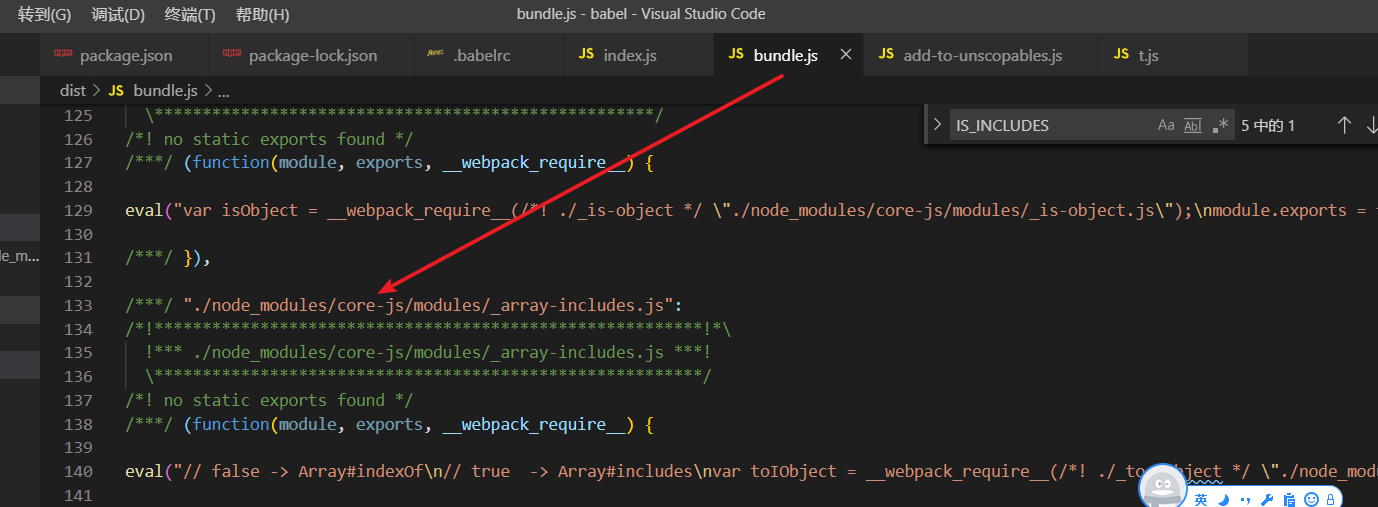Go to next match arrow
The height and width of the screenshot is (507, 1378).
1372,125
